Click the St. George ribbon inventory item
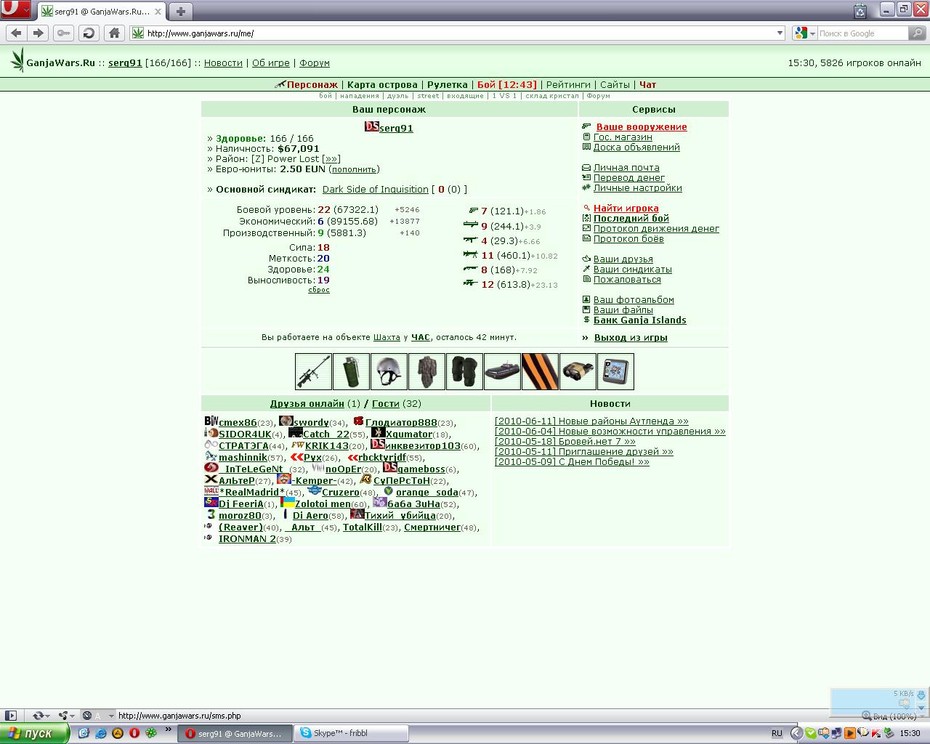The width and height of the screenshot is (930, 744). click(540, 371)
